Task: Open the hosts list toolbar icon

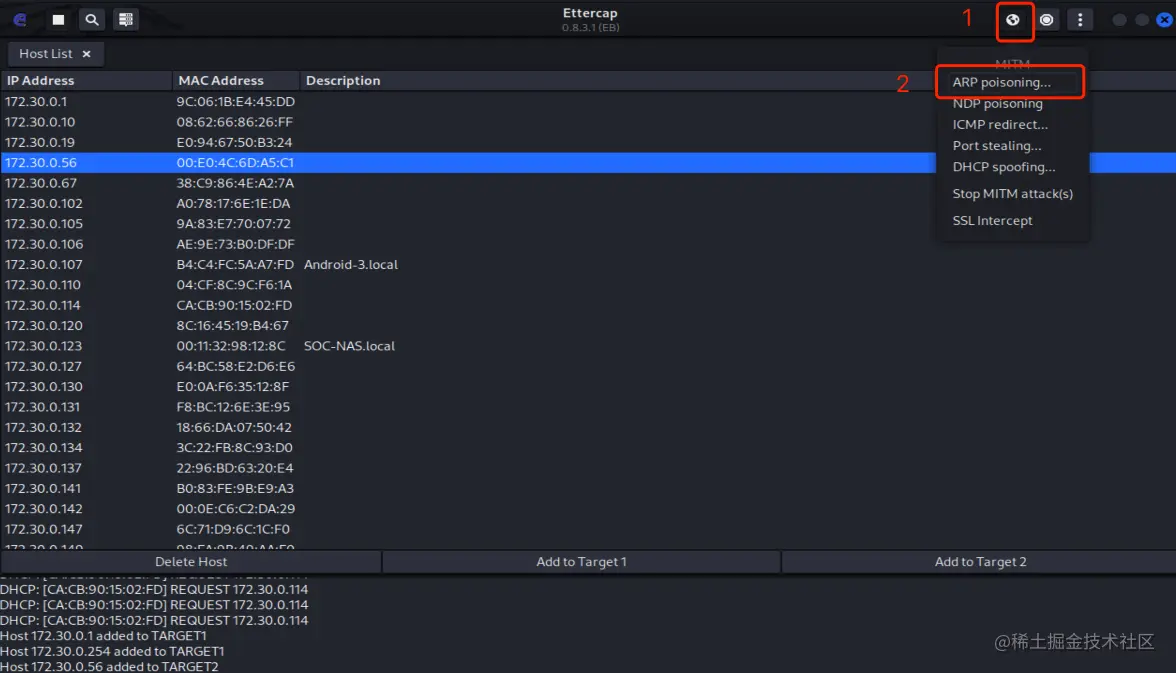Action: (x=125, y=20)
